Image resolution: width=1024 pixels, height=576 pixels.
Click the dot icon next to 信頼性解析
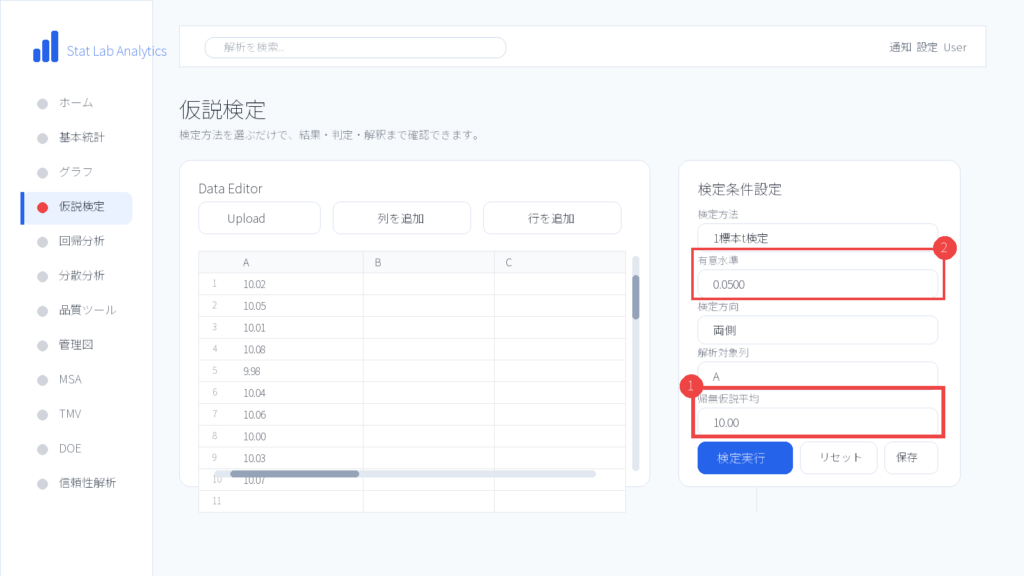[x=42, y=484]
